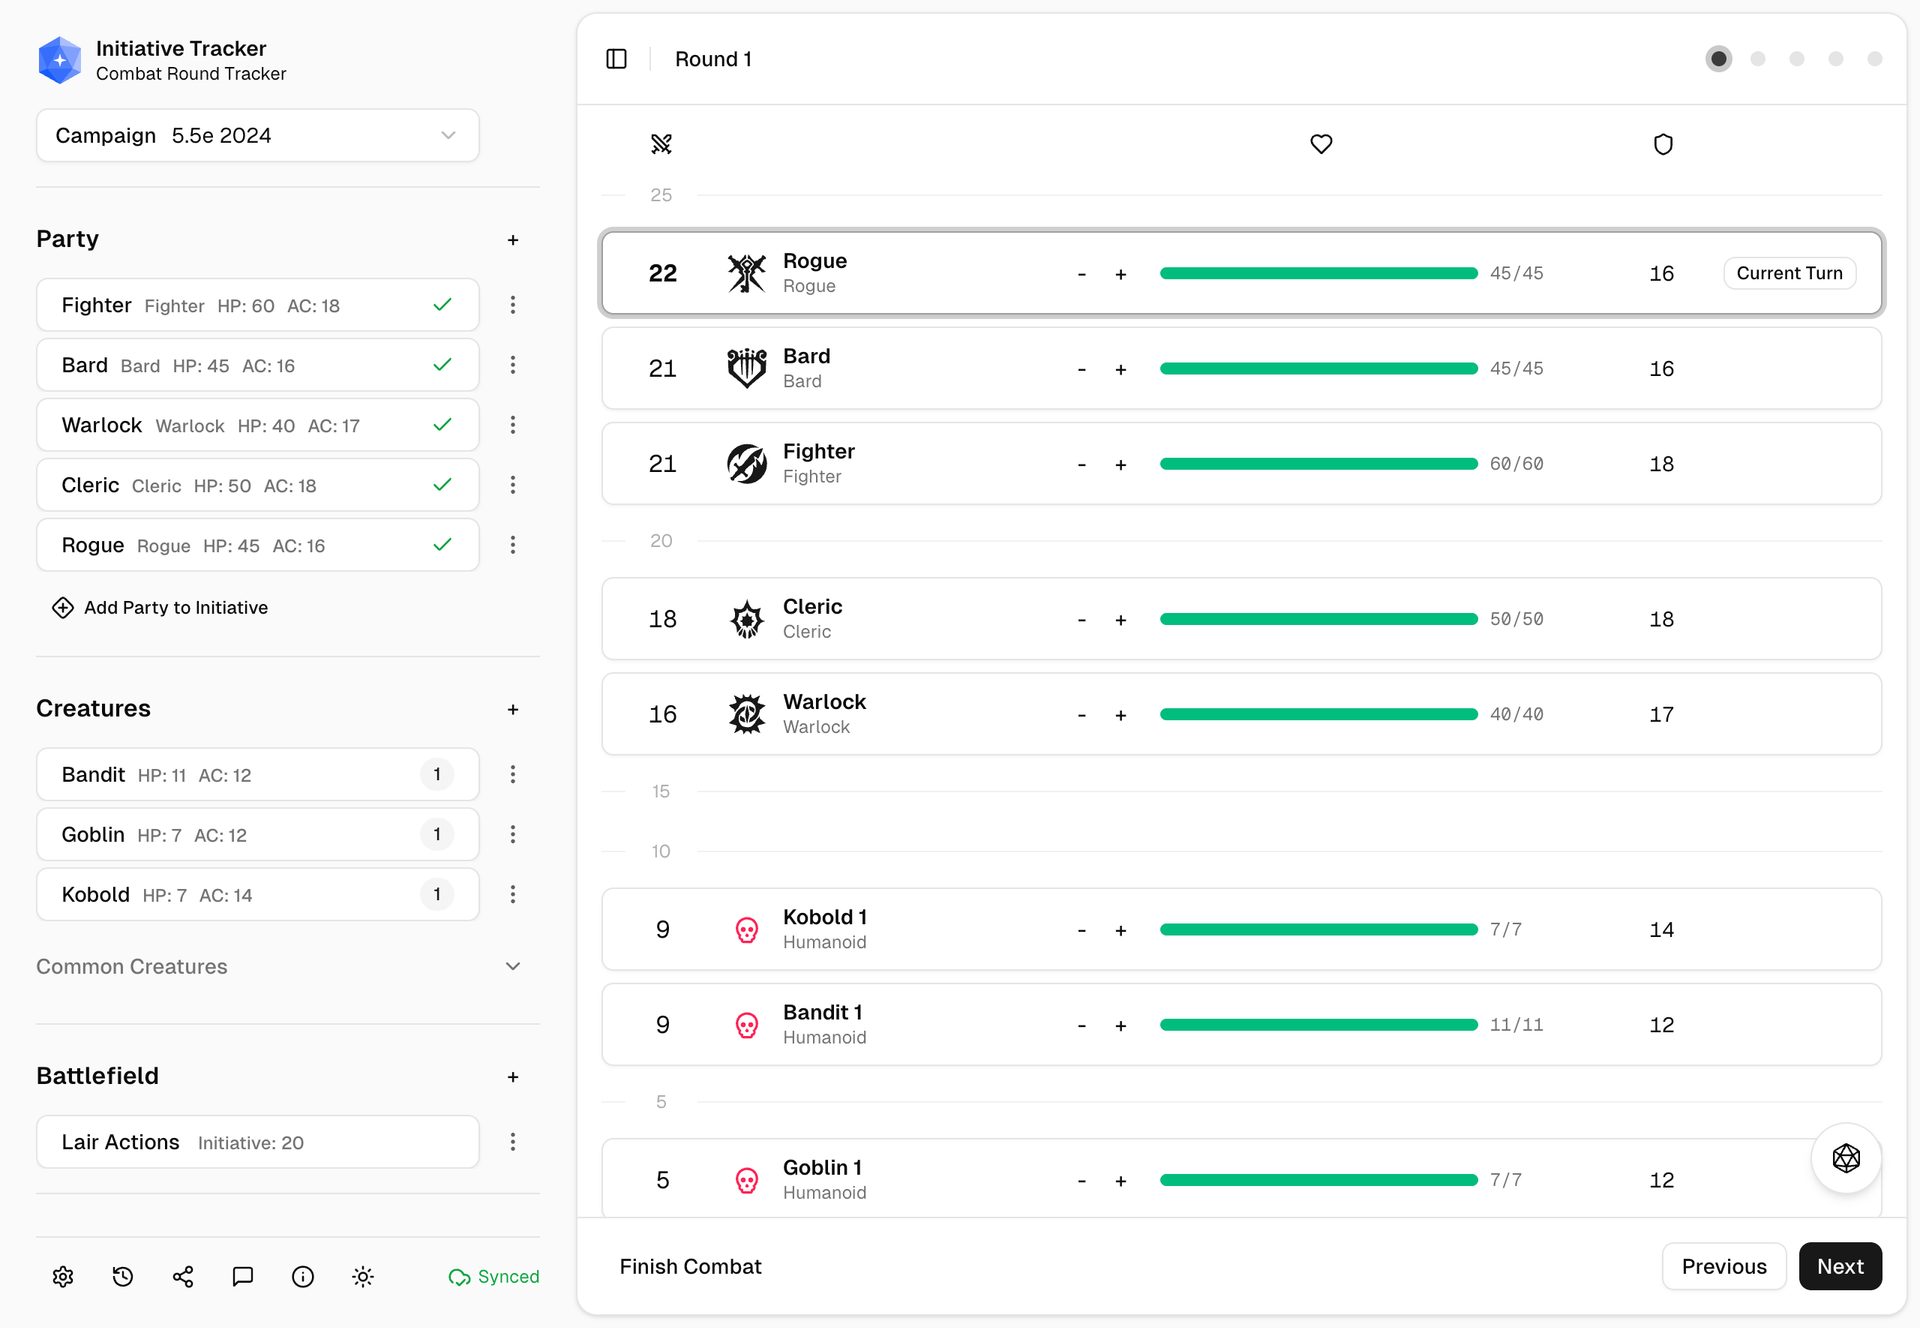Click the share icon at the bottom left
1920x1328 pixels.
pos(182,1277)
